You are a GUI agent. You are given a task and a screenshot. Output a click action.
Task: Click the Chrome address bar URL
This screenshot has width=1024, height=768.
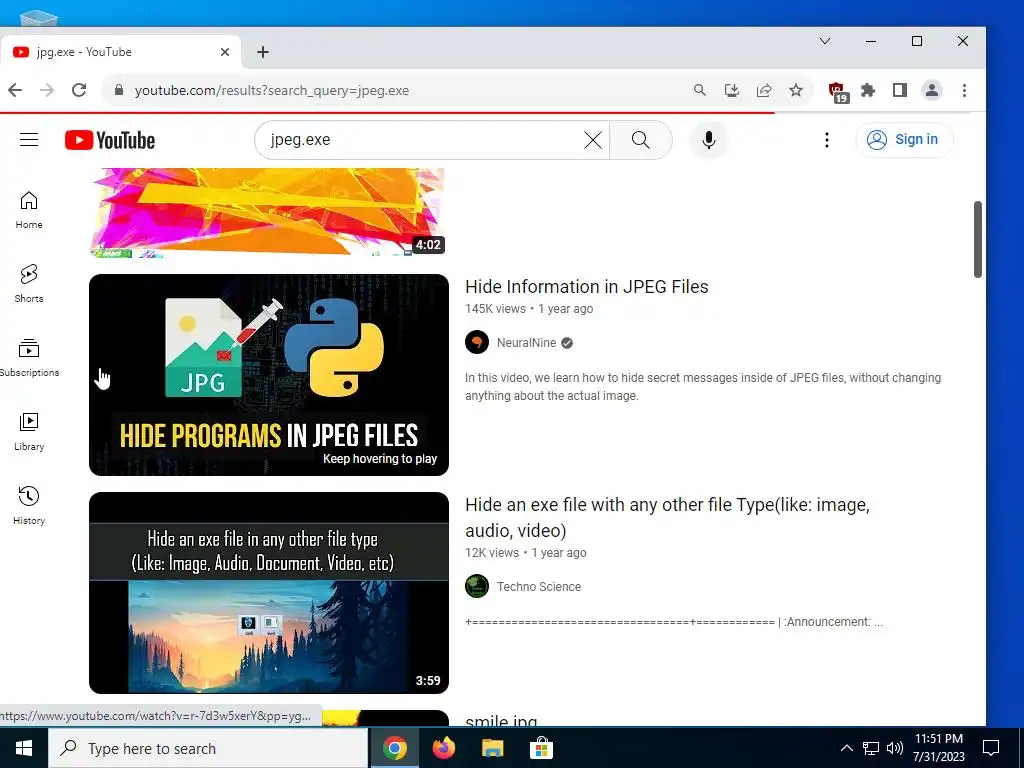pyautogui.click(x=272, y=90)
